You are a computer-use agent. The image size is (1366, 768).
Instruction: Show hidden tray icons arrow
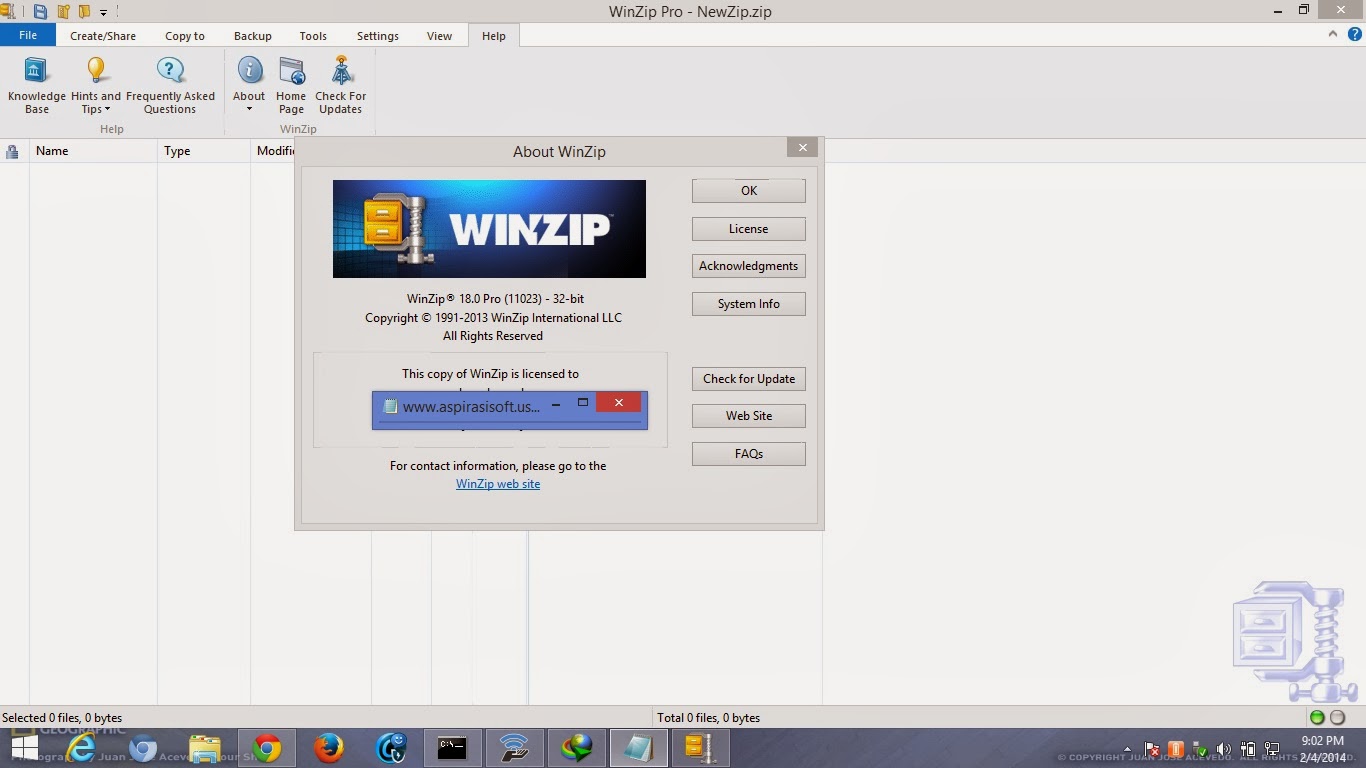1127,749
